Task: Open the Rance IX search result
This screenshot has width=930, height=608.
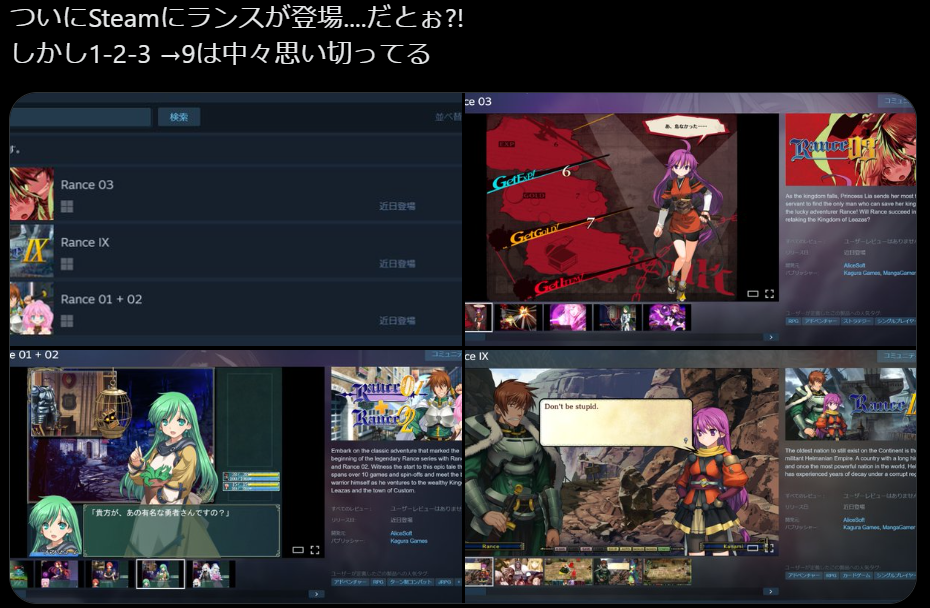Action: [84, 242]
